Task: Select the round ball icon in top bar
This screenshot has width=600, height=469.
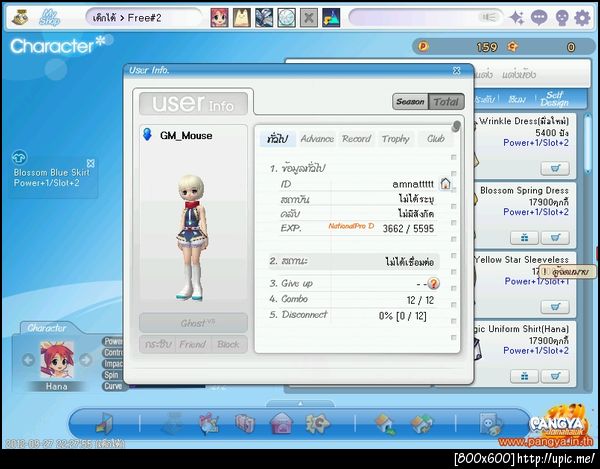Action: pos(287,18)
